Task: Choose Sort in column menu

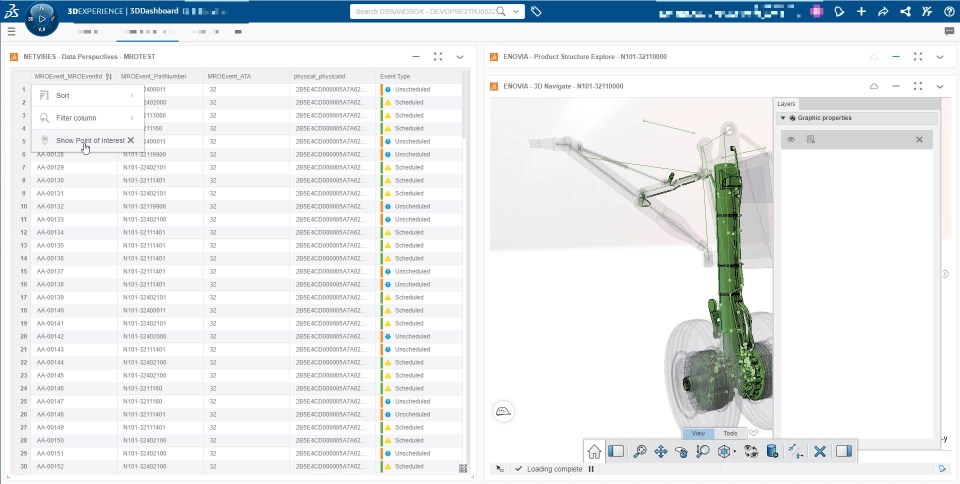Action: 88,95
